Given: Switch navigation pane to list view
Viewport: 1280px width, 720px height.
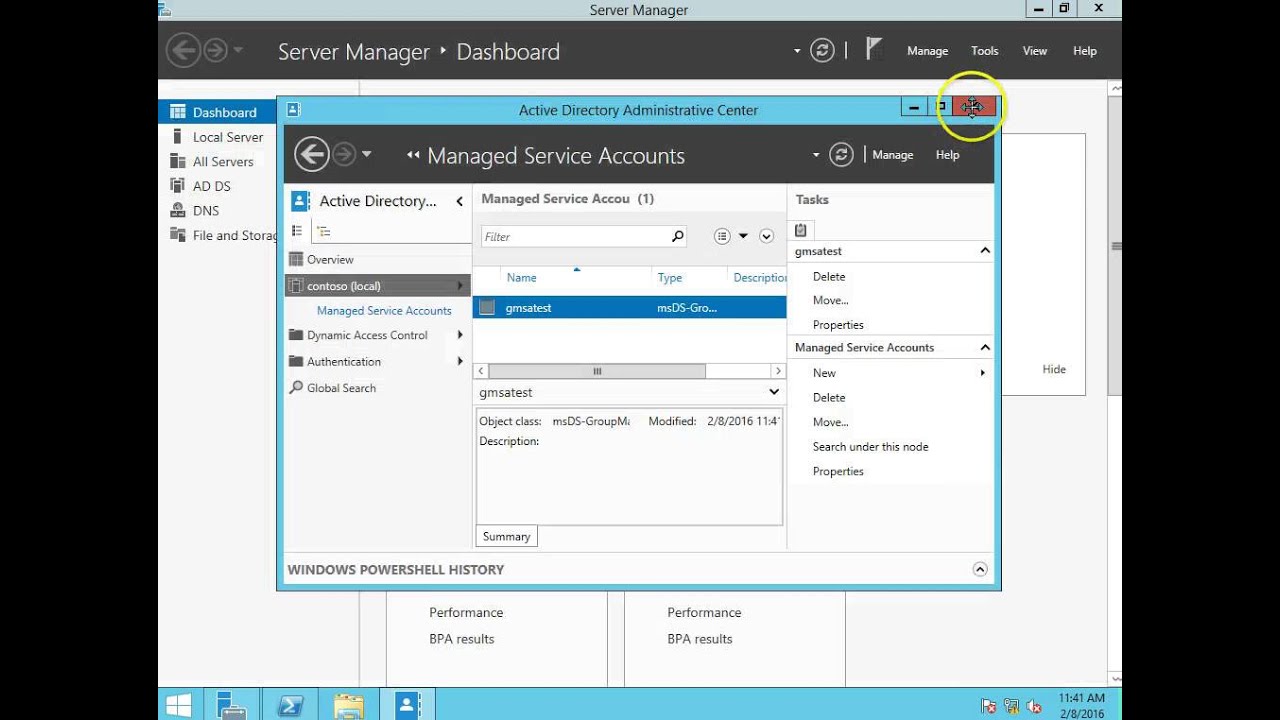Looking at the screenshot, I should [297, 231].
